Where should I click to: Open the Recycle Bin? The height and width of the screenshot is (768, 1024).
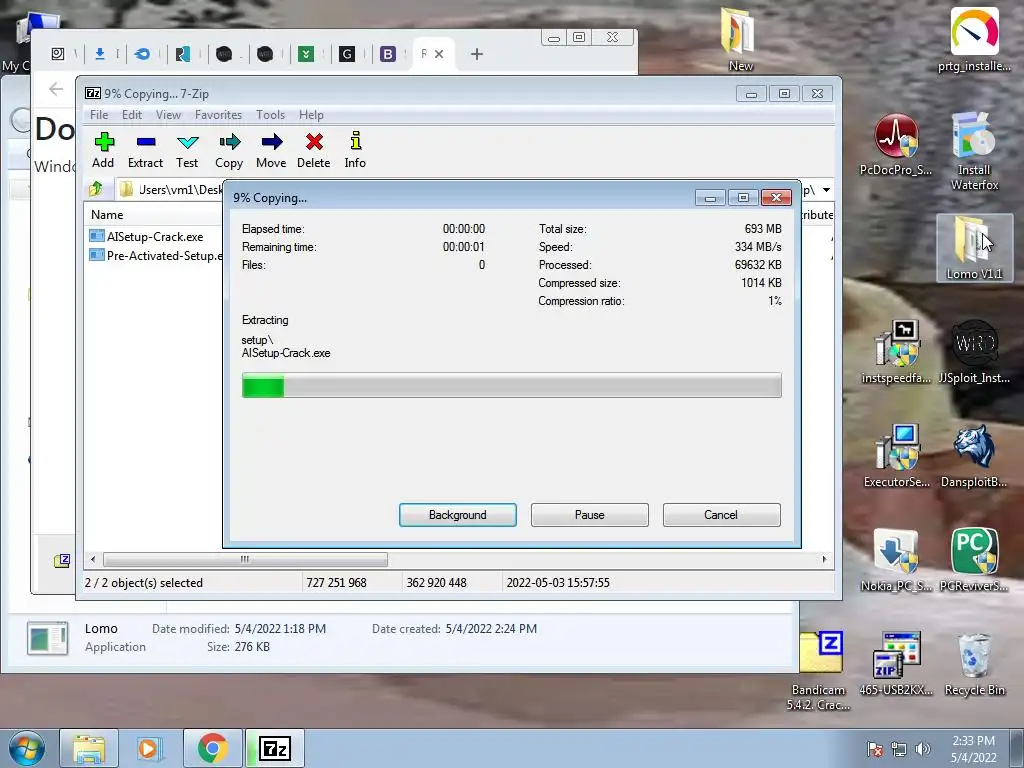(974, 664)
